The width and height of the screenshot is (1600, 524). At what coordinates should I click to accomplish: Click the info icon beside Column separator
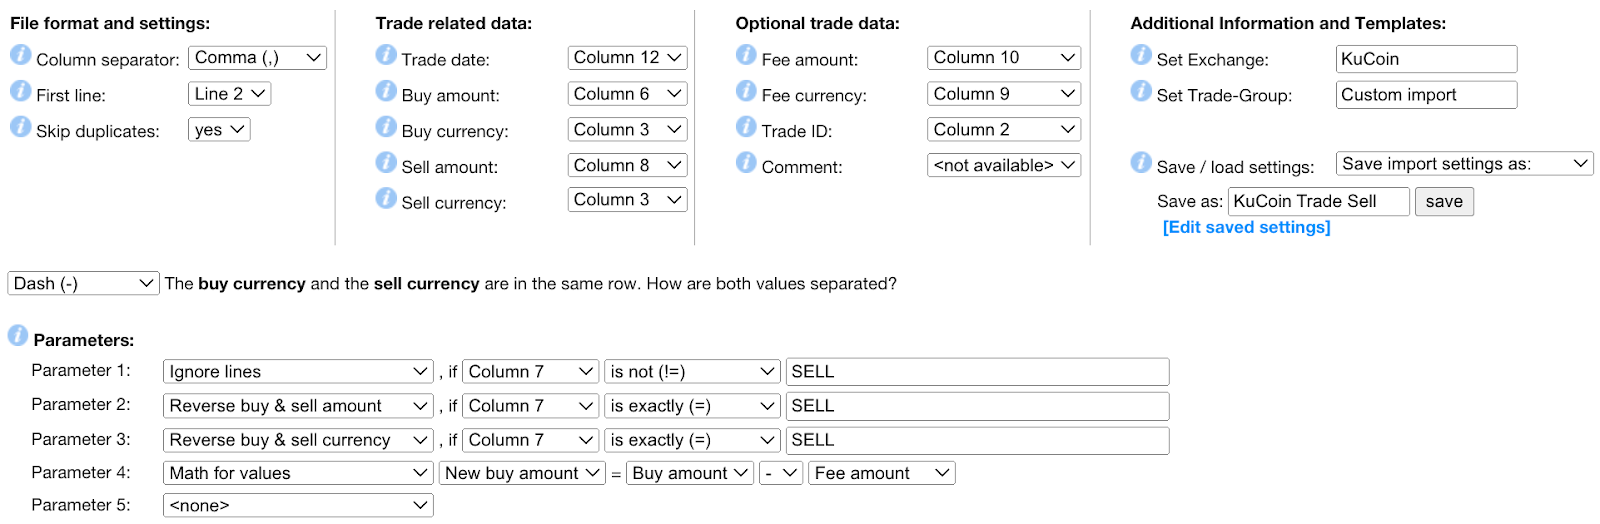20,55
